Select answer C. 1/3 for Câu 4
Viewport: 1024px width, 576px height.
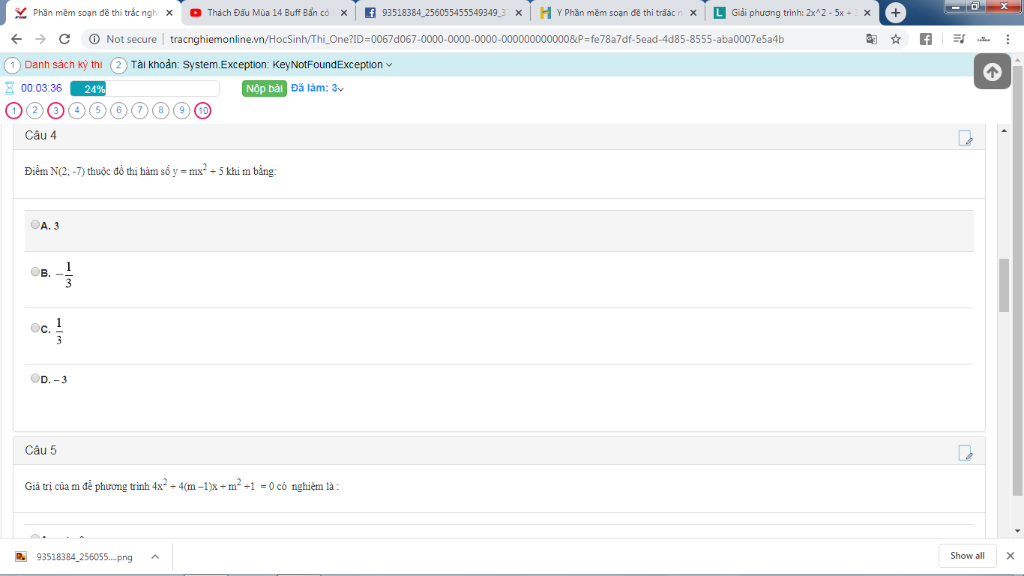point(35,328)
